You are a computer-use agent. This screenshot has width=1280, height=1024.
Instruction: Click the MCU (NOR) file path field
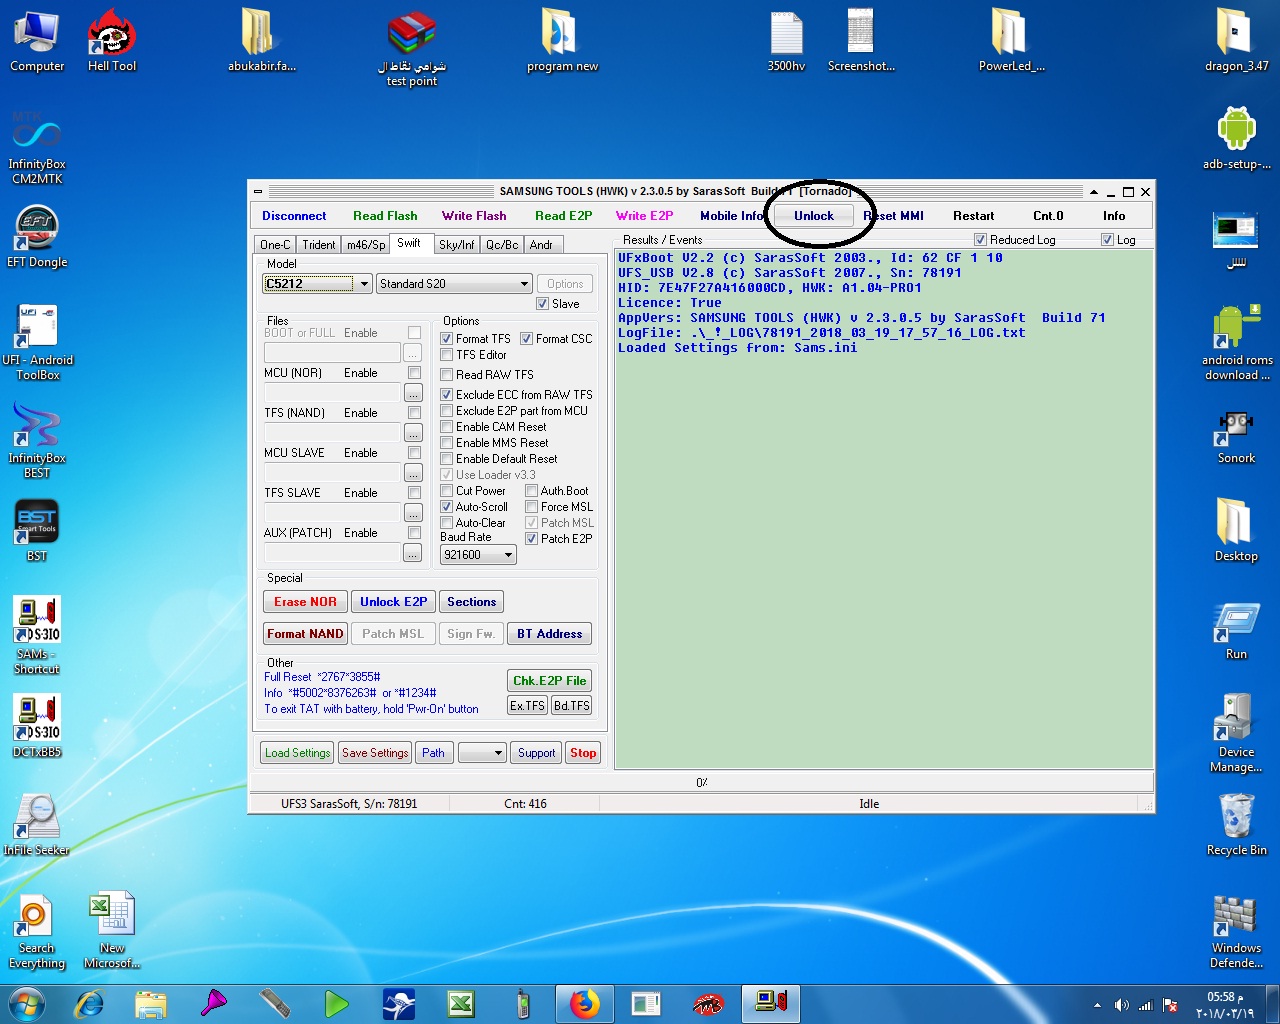(x=332, y=393)
